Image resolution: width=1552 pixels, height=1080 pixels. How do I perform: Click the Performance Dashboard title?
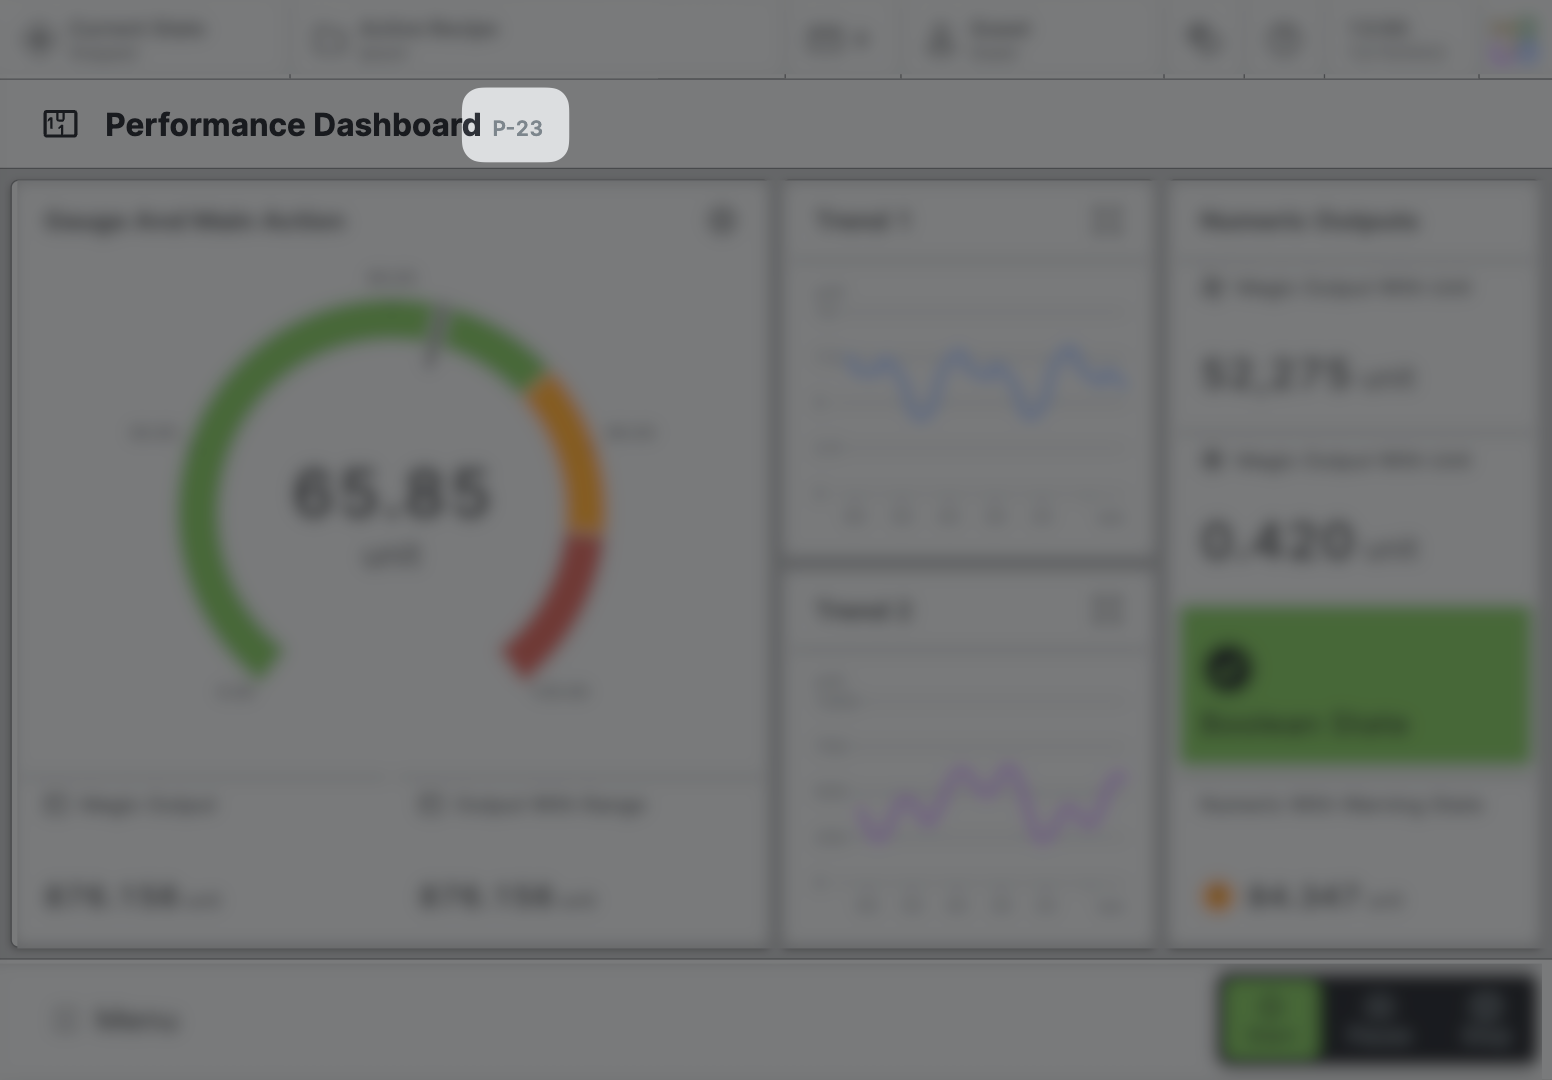pos(292,125)
